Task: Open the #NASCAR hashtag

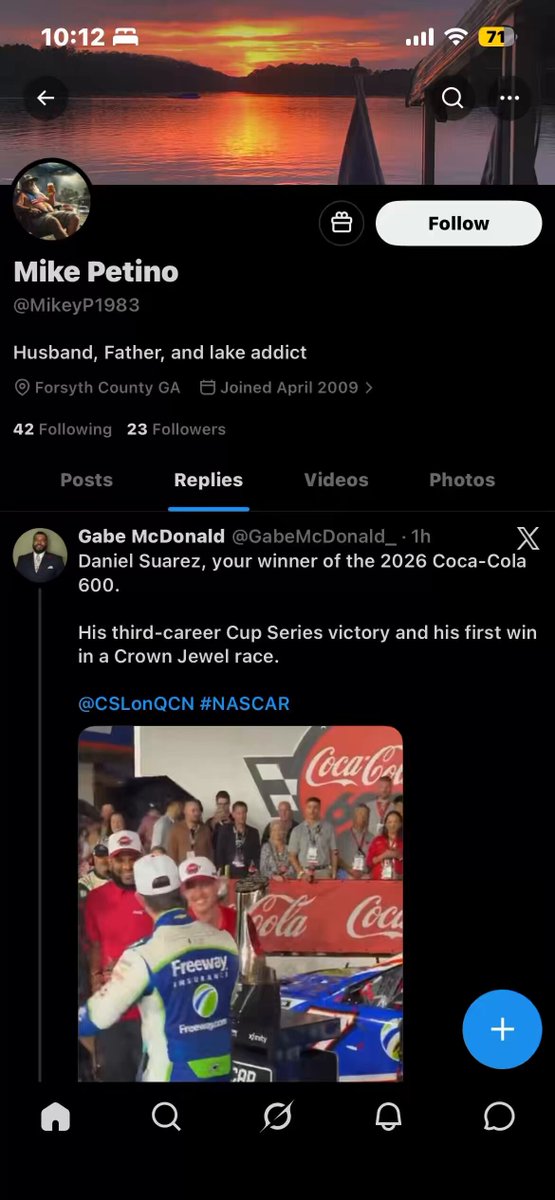Action: pos(245,704)
